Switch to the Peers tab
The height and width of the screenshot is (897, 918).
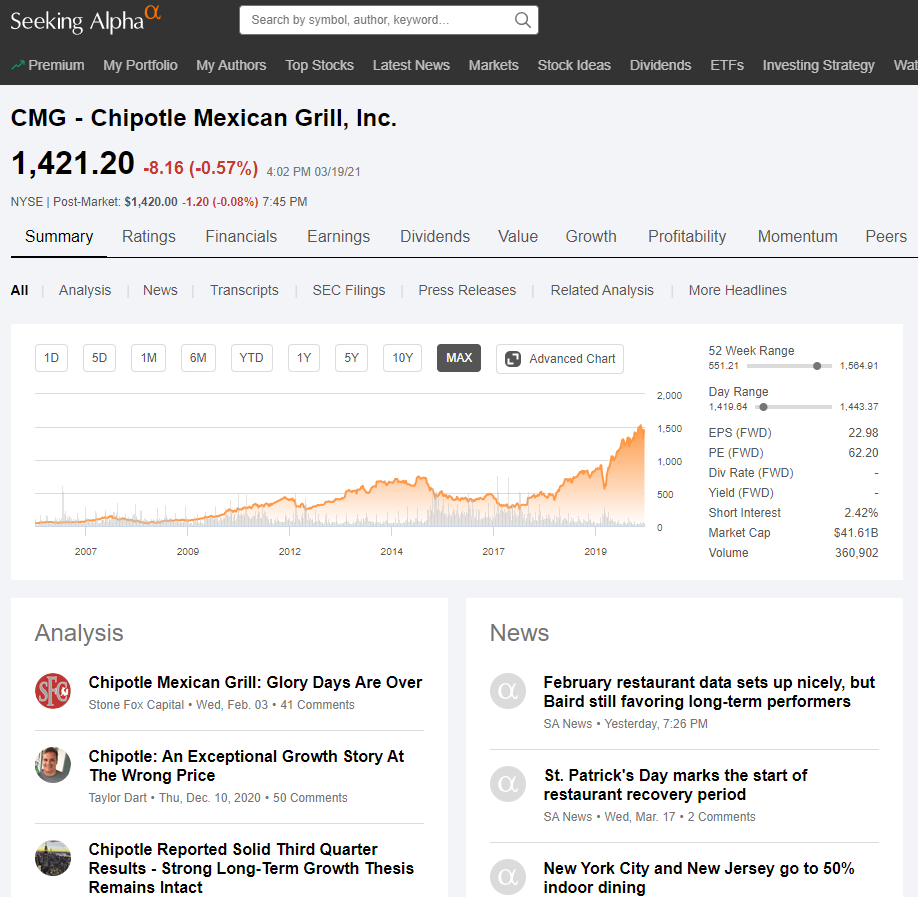(886, 237)
